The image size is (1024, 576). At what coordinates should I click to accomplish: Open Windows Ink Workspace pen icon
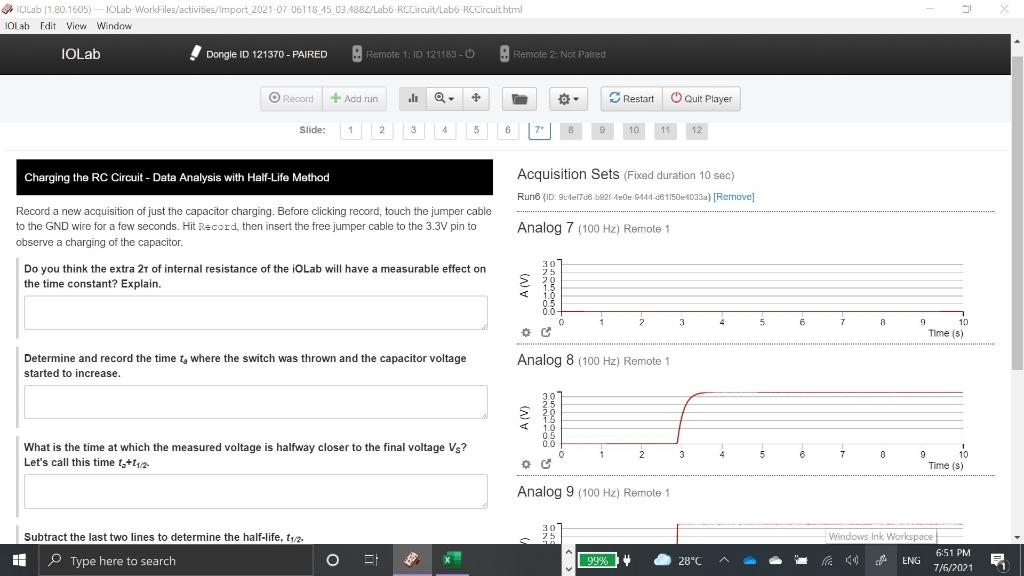880,560
